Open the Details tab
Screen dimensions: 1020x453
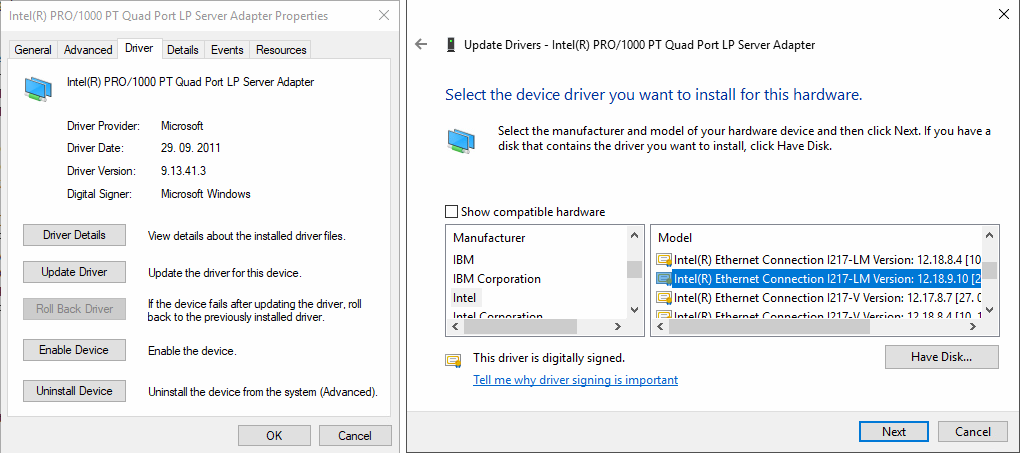(182, 49)
